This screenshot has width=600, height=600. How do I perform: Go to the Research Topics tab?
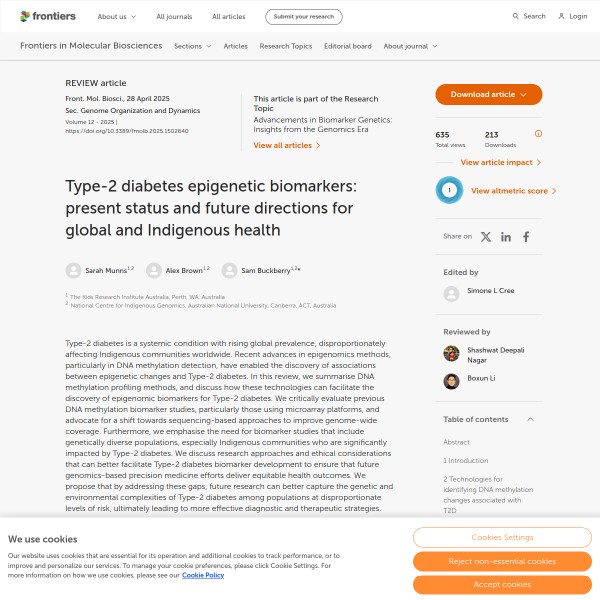click(x=286, y=46)
